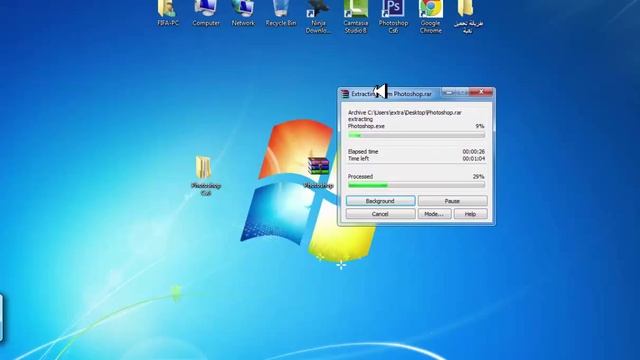Close the extracting dialog window
The width and height of the screenshot is (640, 360).
pyautogui.click(x=481, y=92)
